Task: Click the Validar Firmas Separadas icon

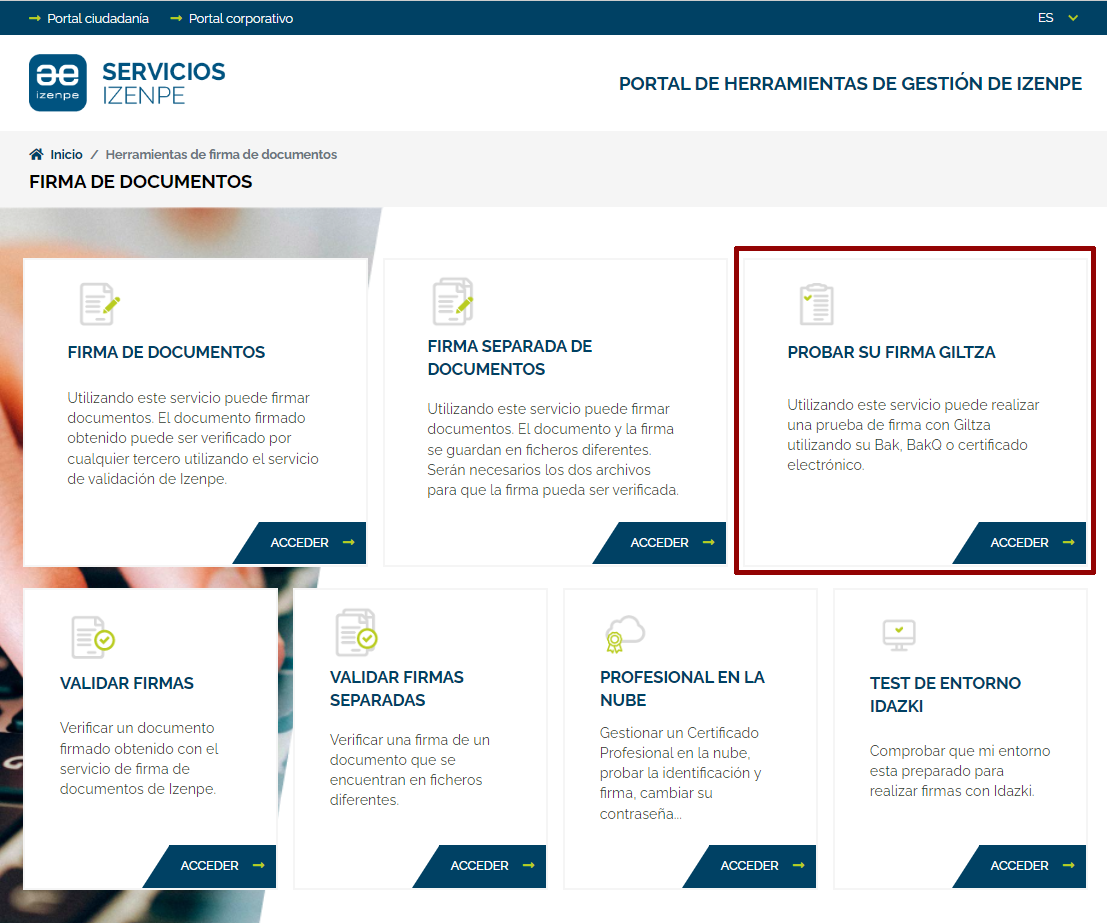Action: click(357, 631)
